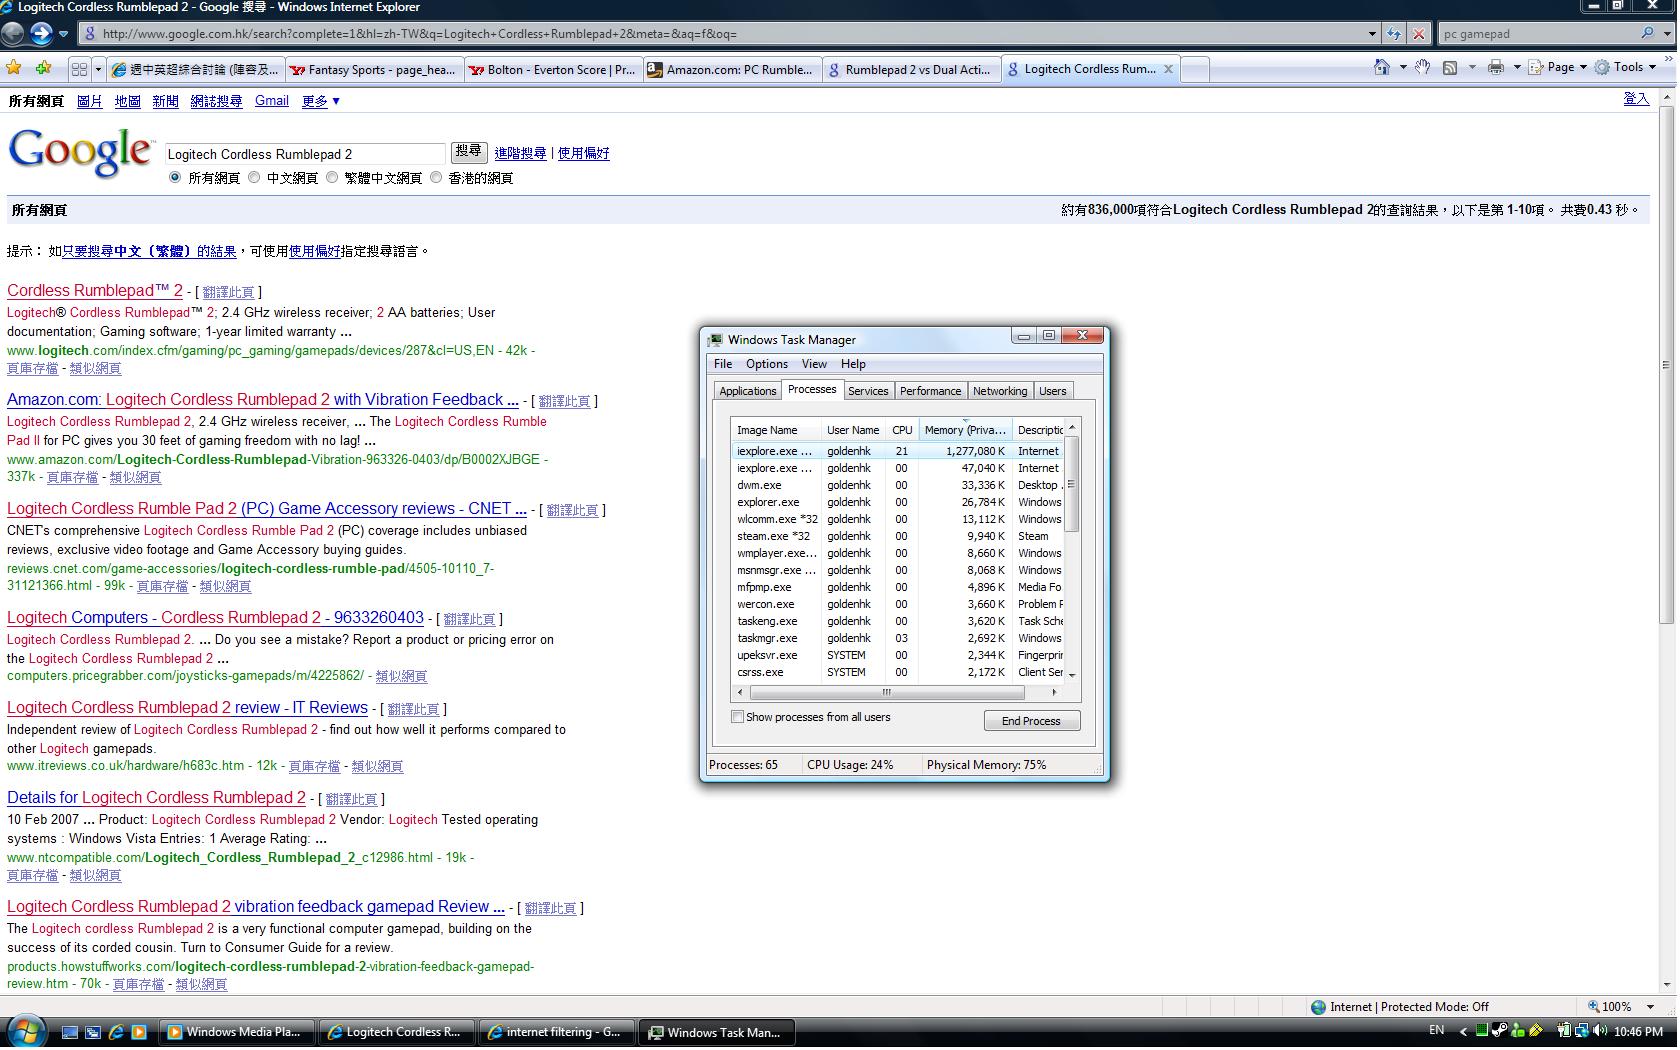Click the 搜尋 search button on Google
The height and width of the screenshot is (1050, 1680).
pos(468,152)
